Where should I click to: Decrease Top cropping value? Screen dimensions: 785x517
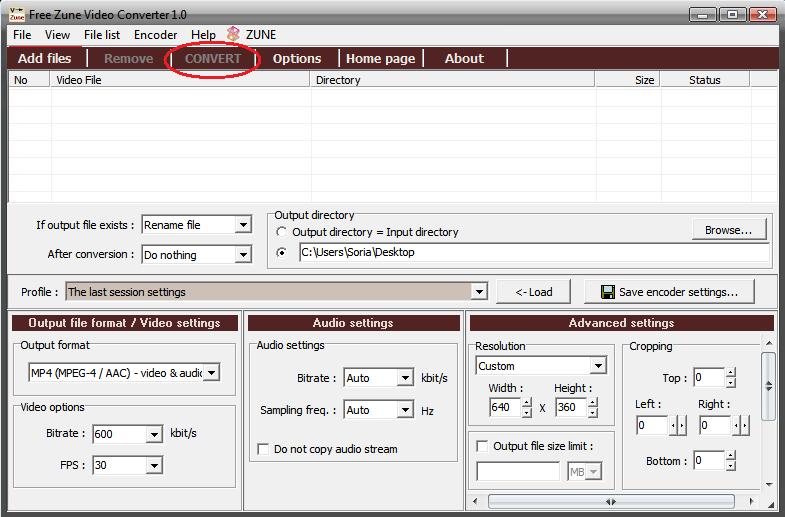tap(731, 382)
